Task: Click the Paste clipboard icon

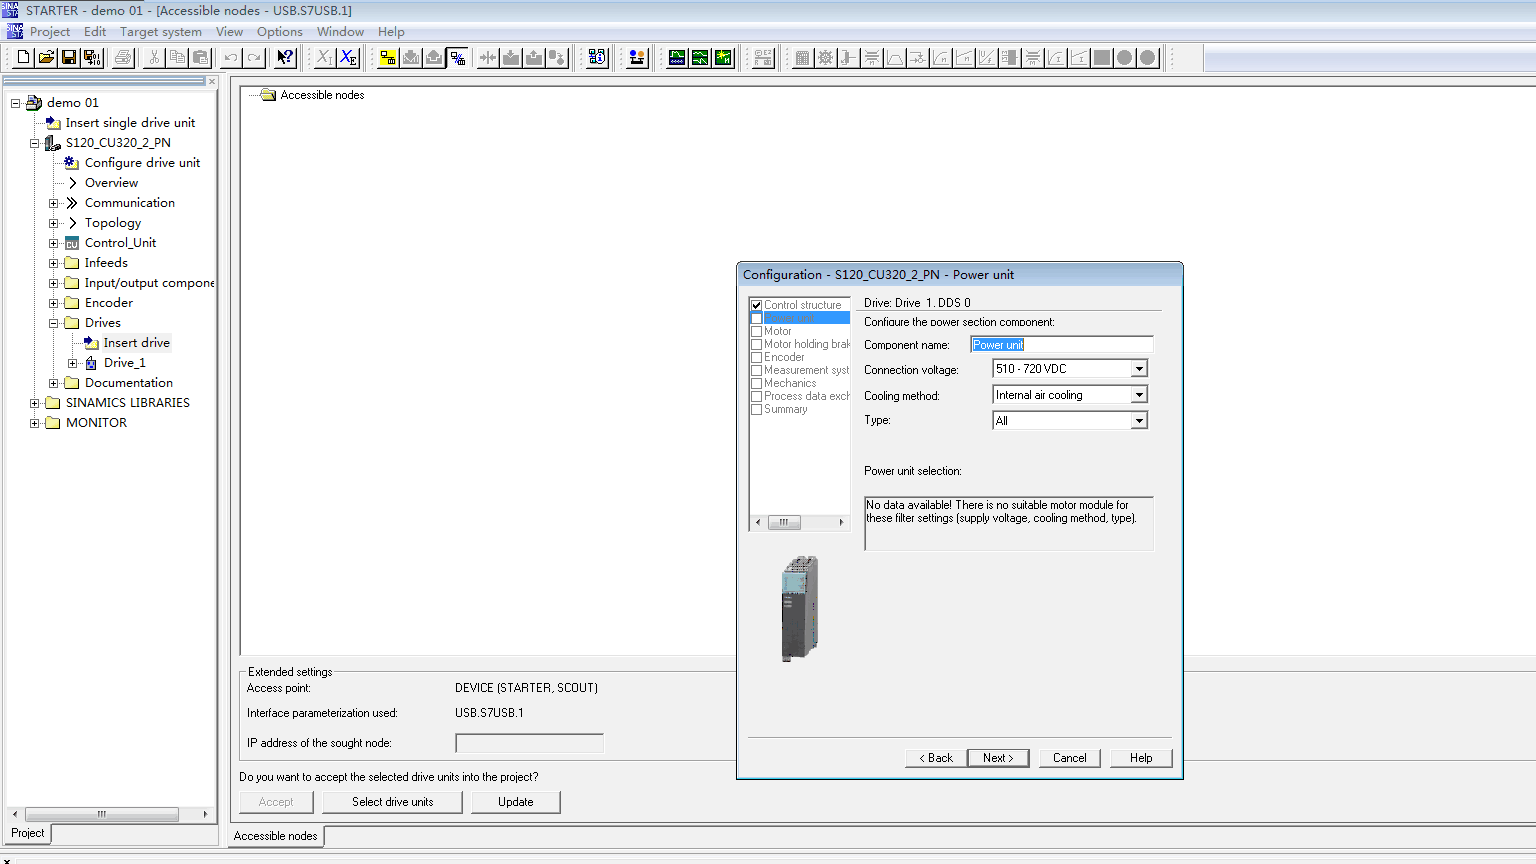Action: 200,58
